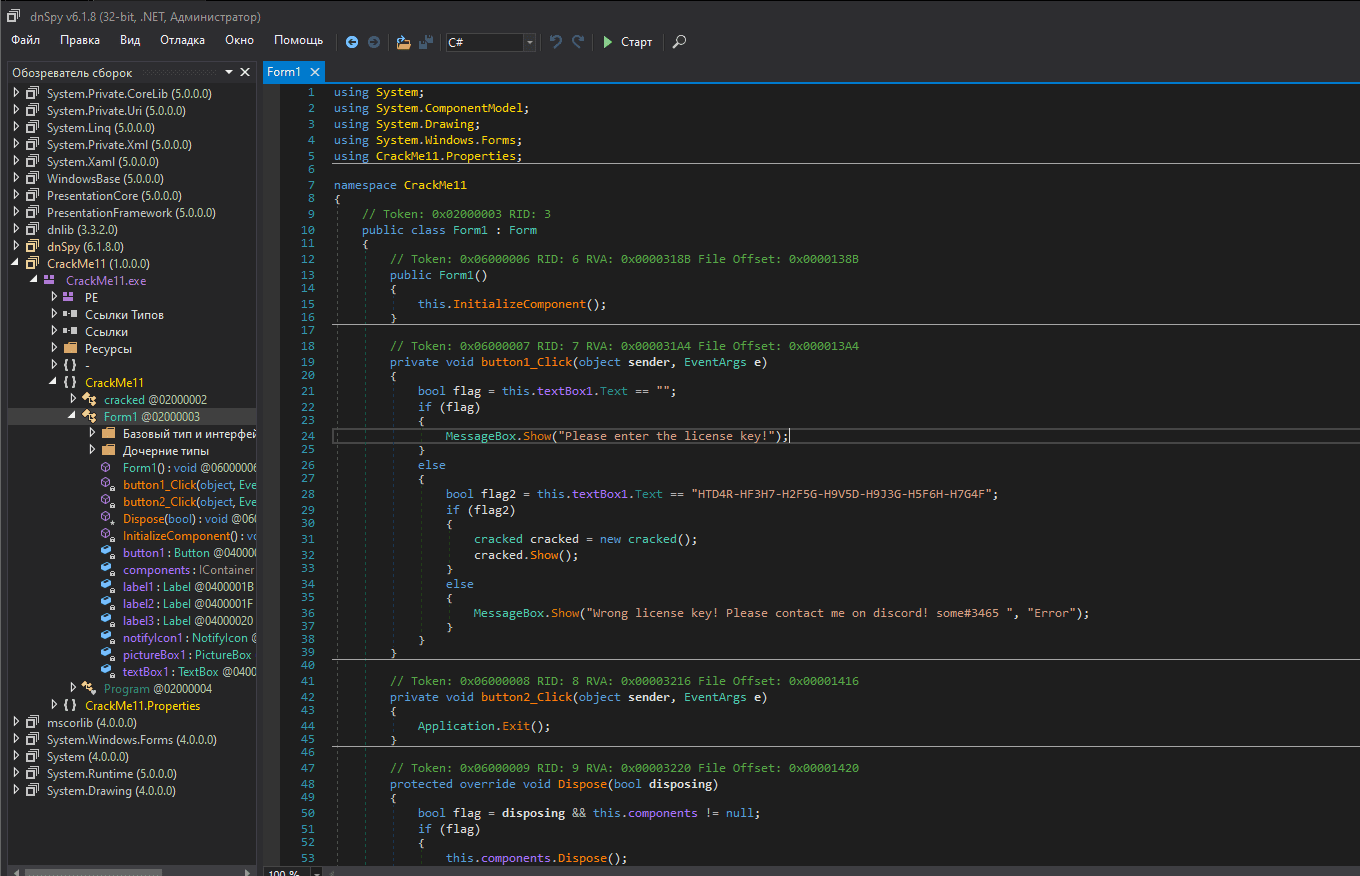
Task: Click the Undo toolbar icon
Action: [556, 42]
